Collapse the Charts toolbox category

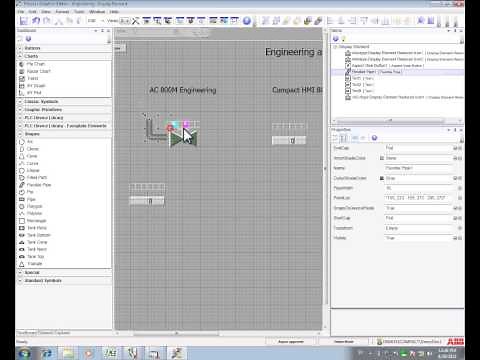(x=20, y=56)
